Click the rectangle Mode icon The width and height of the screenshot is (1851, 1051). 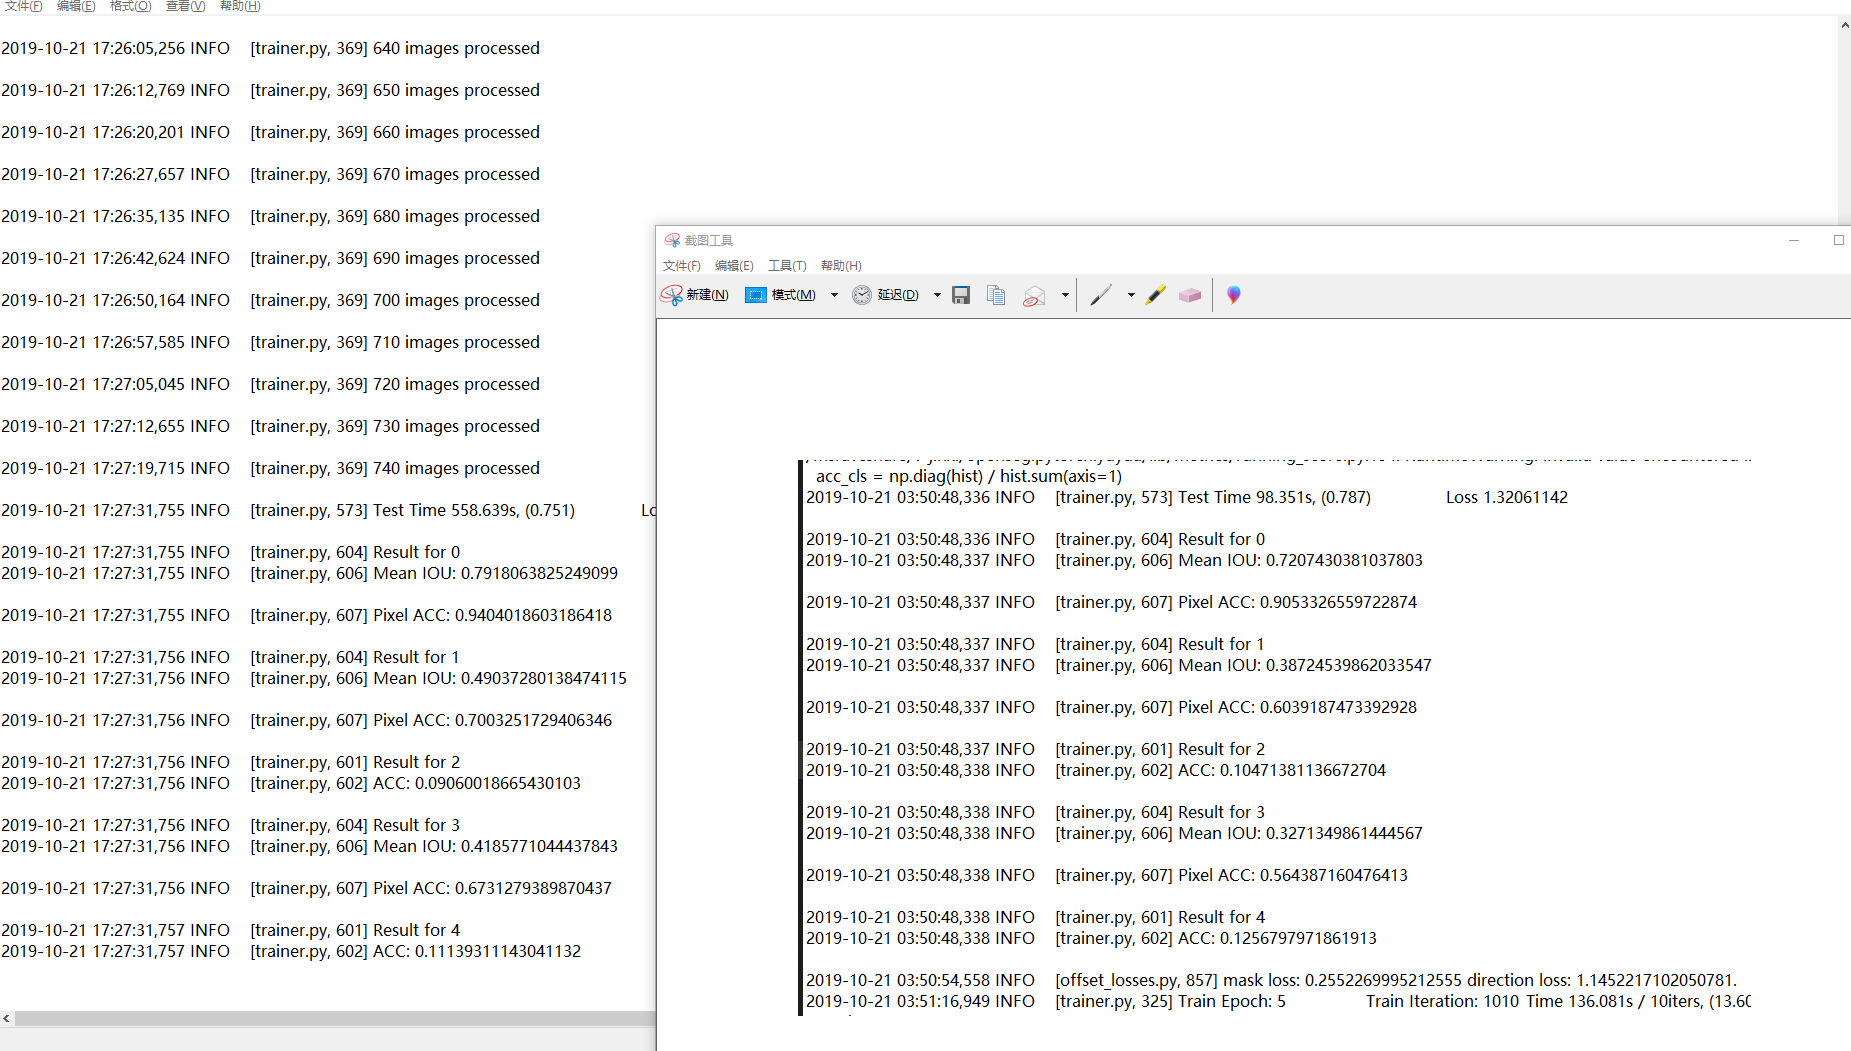pyautogui.click(x=757, y=295)
